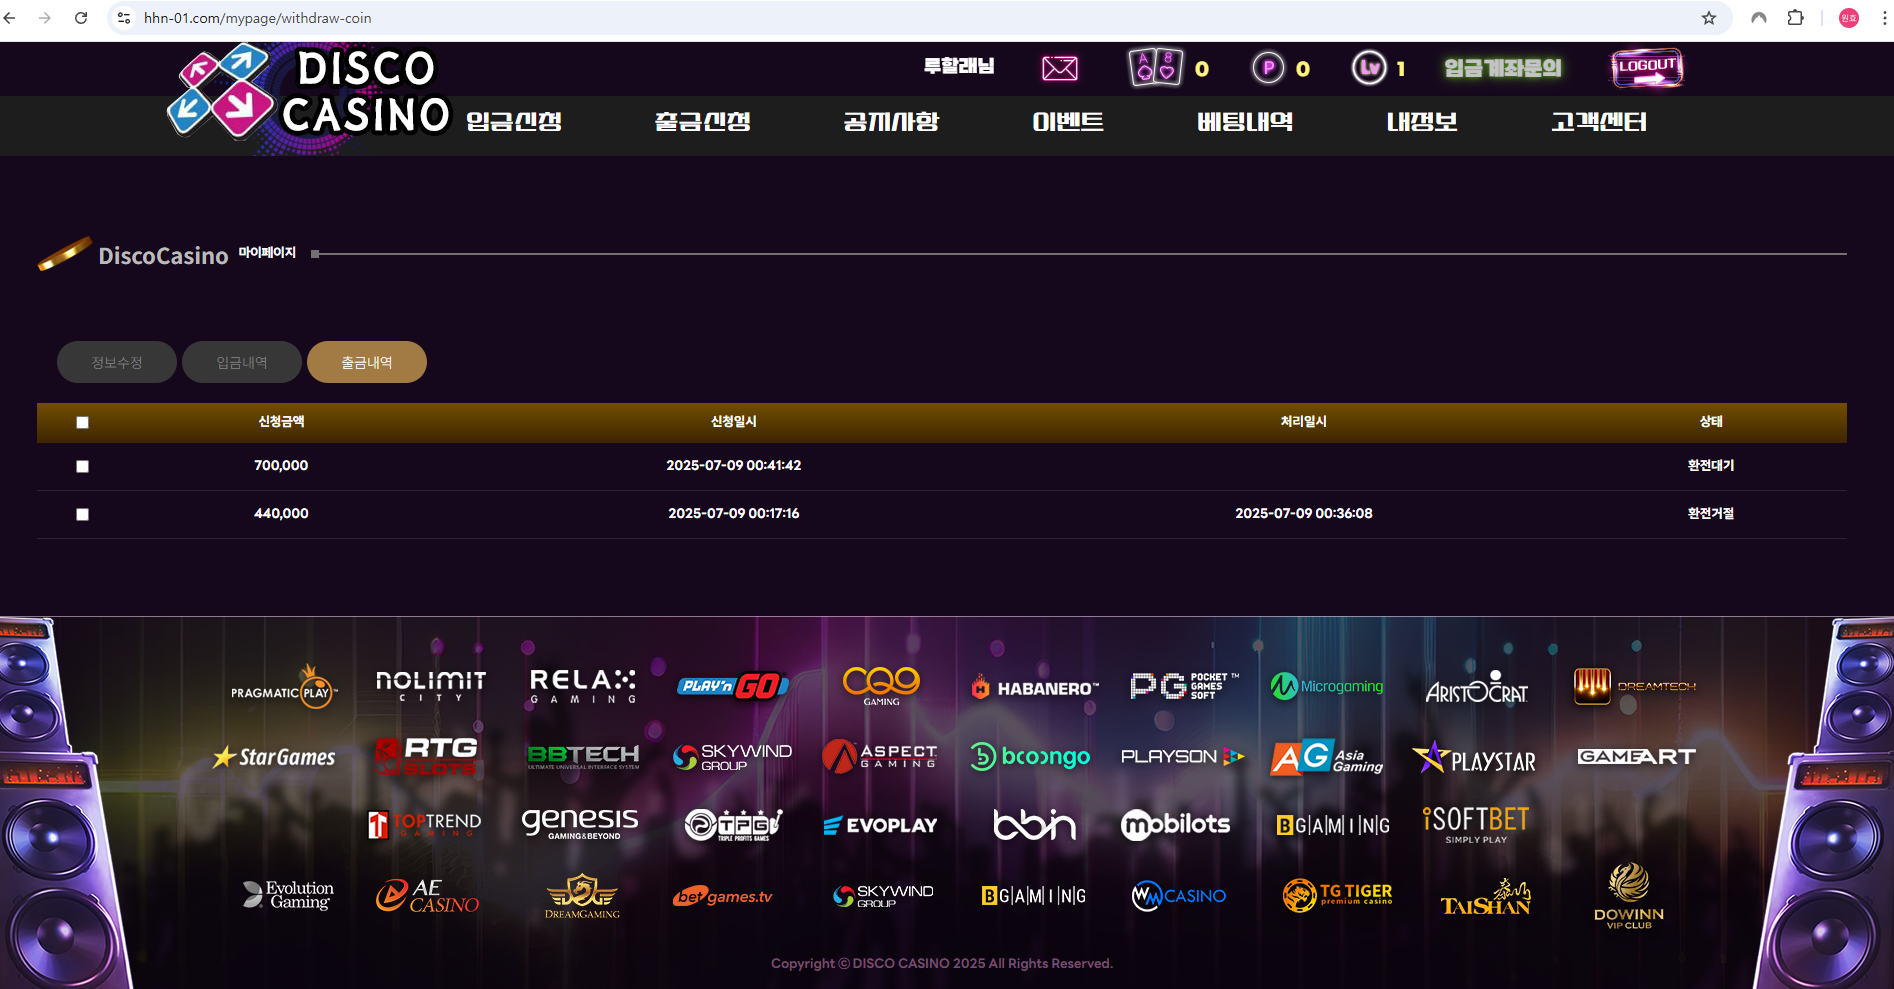Open the 출금신청 menu
Image resolution: width=1894 pixels, height=989 pixels.
[703, 122]
